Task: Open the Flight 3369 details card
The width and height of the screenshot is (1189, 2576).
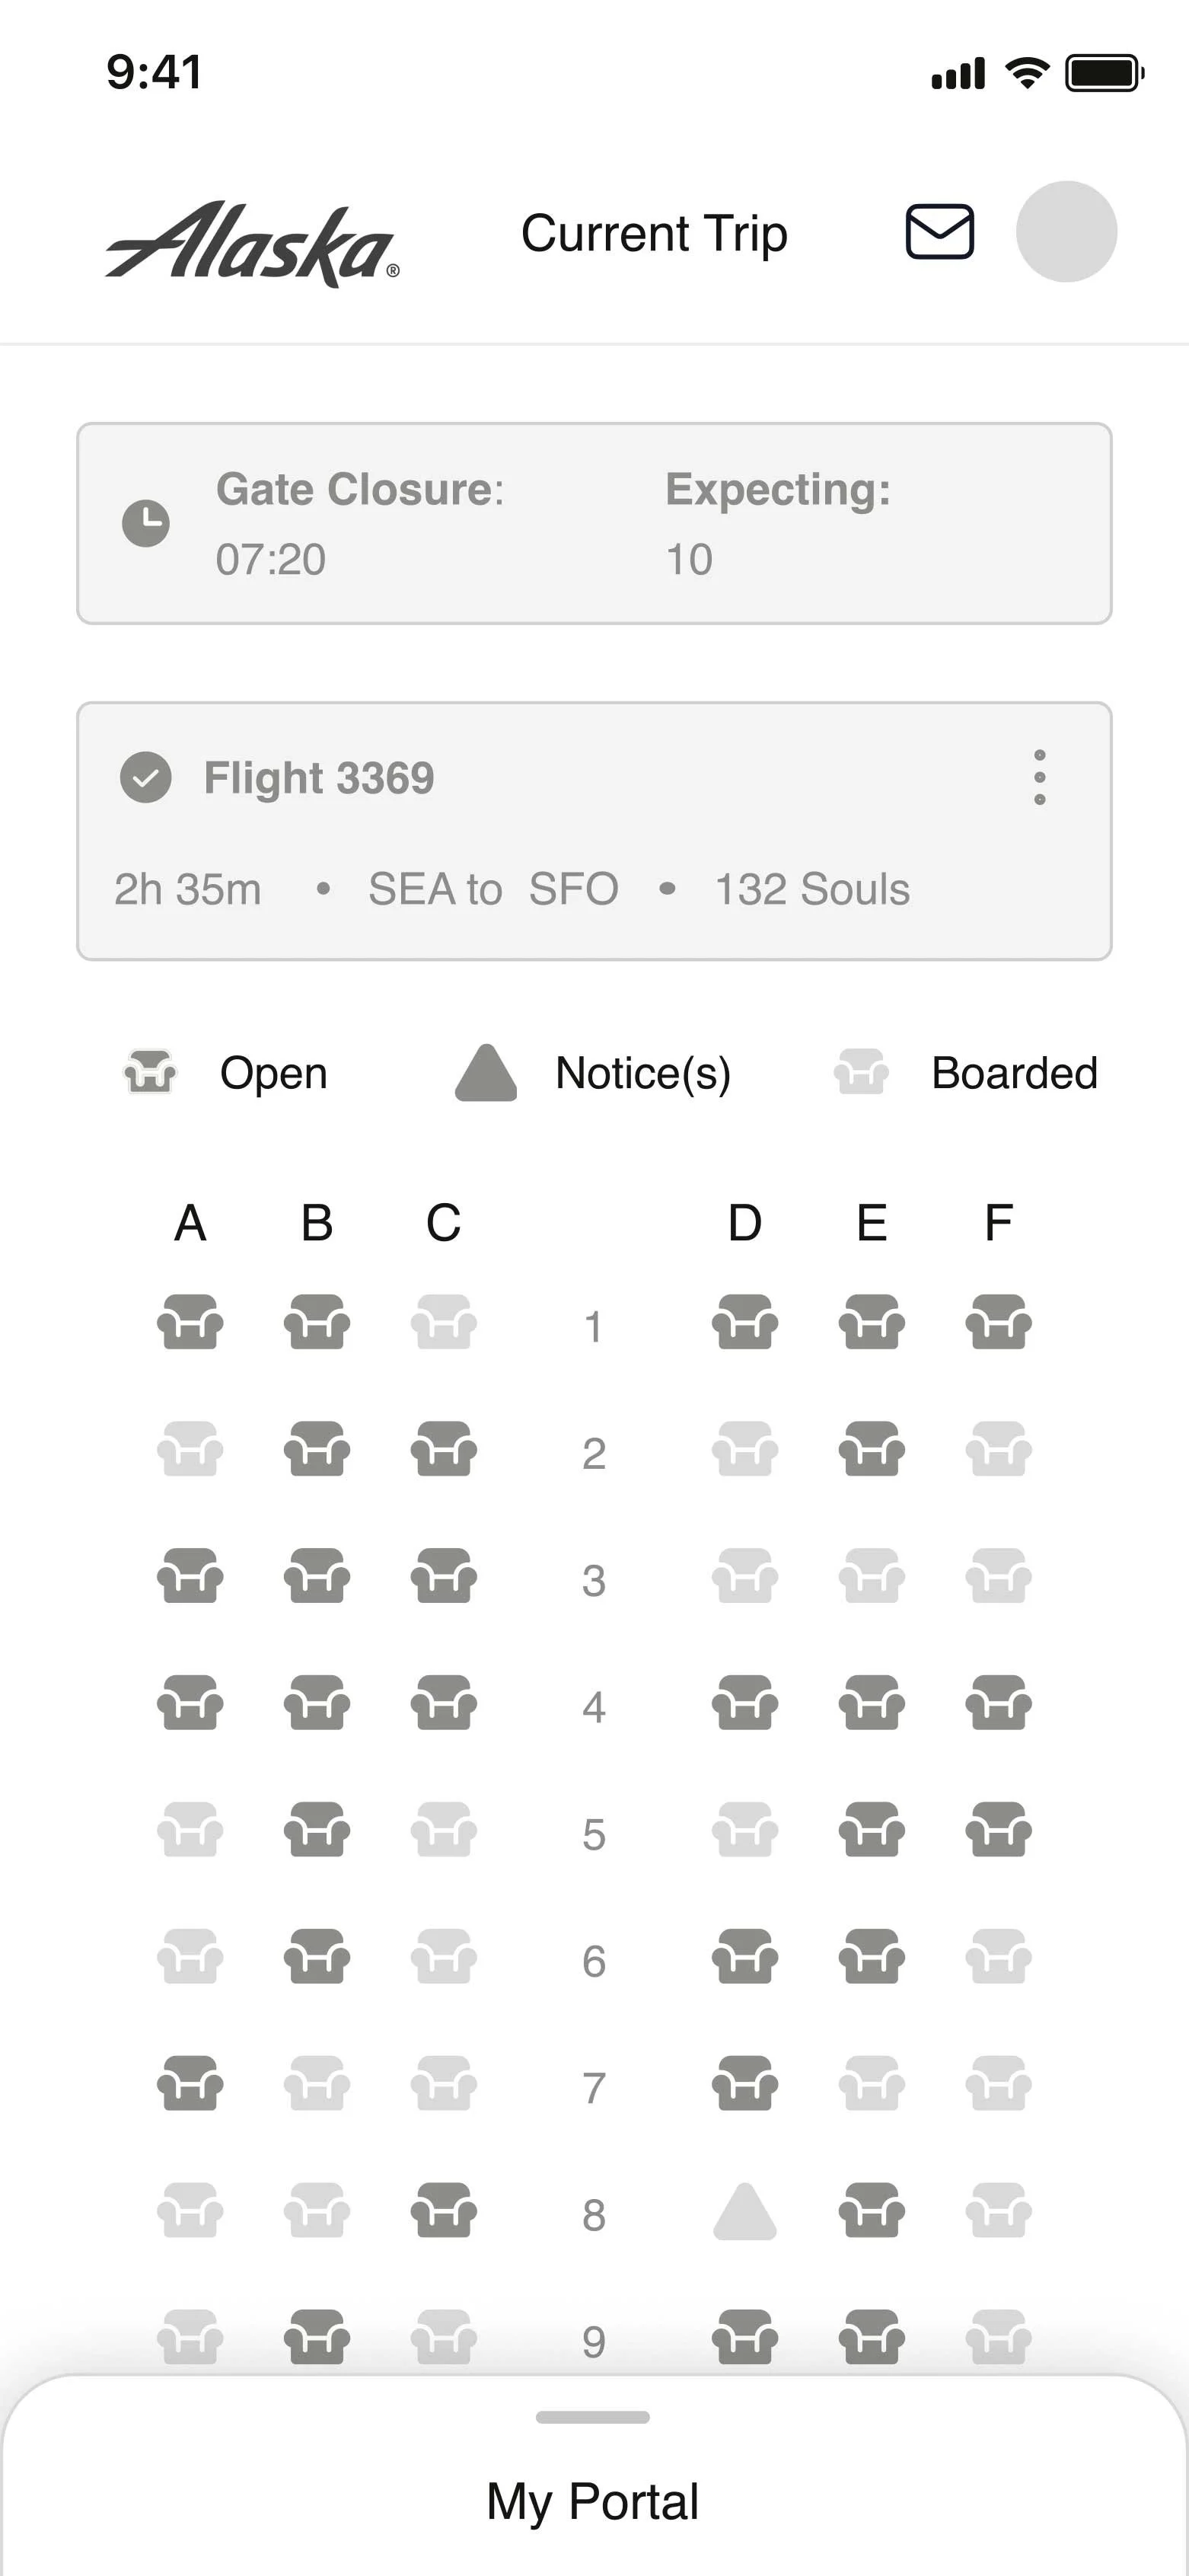Action: [x=594, y=831]
